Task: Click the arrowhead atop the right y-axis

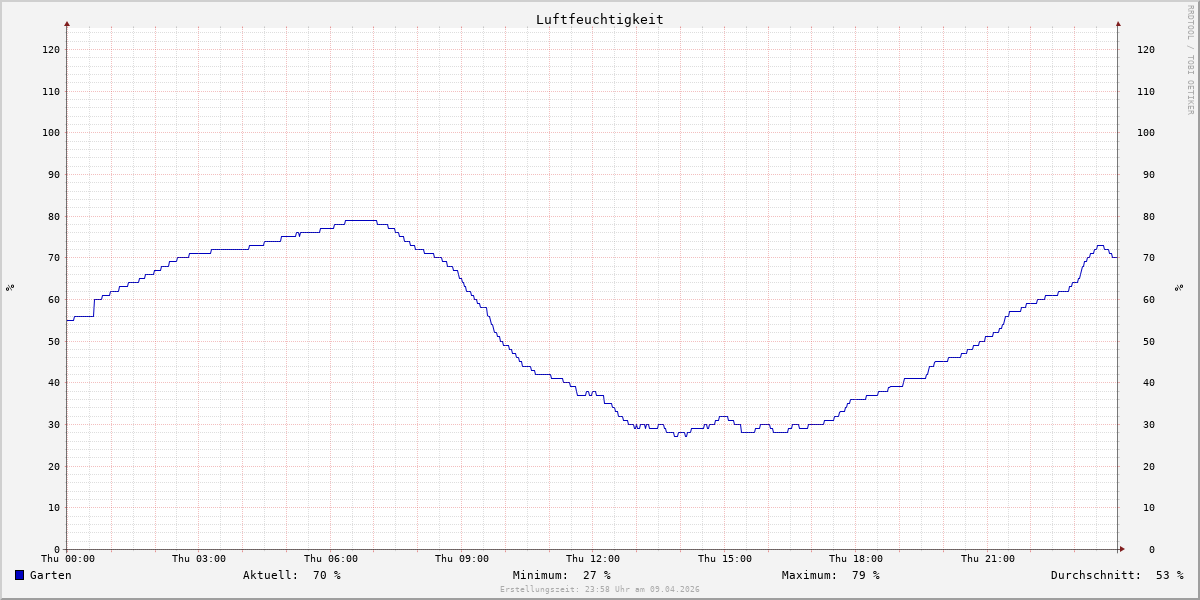Action: point(1118,23)
